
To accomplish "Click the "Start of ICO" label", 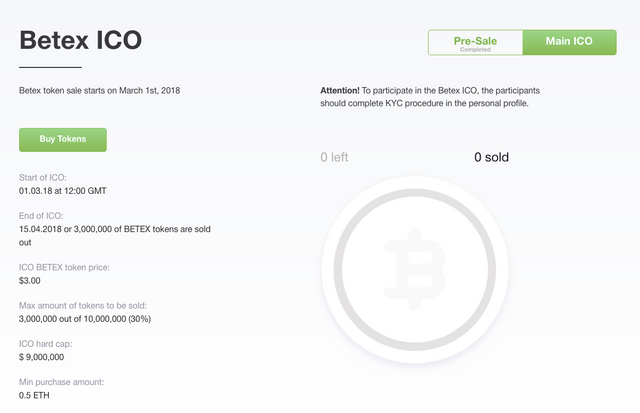I will coord(42,177).
